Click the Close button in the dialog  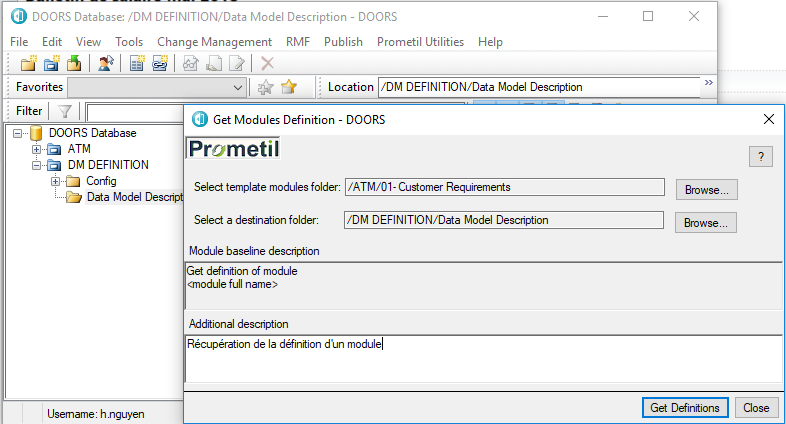[756, 407]
